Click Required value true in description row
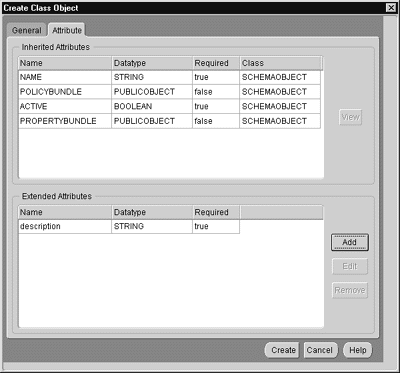This screenshot has height=373, width=400. [216, 226]
